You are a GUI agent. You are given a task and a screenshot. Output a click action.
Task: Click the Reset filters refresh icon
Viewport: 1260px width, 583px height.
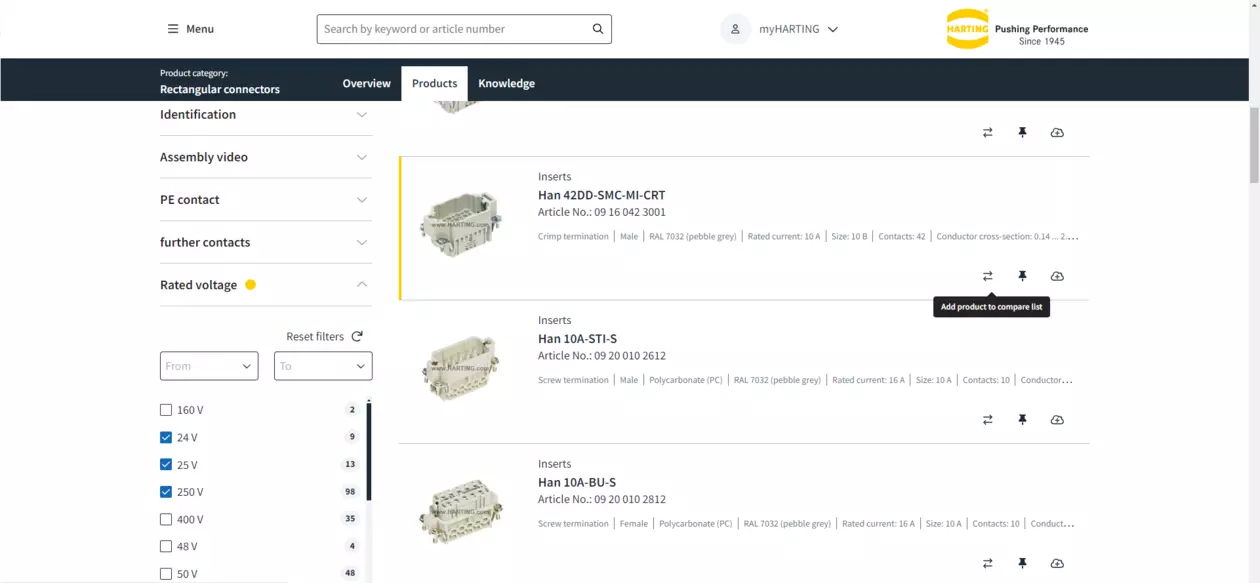[x=357, y=337]
